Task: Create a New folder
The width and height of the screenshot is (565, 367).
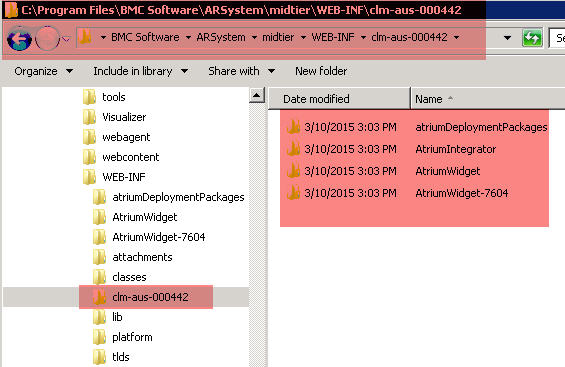Action: pyautogui.click(x=321, y=71)
